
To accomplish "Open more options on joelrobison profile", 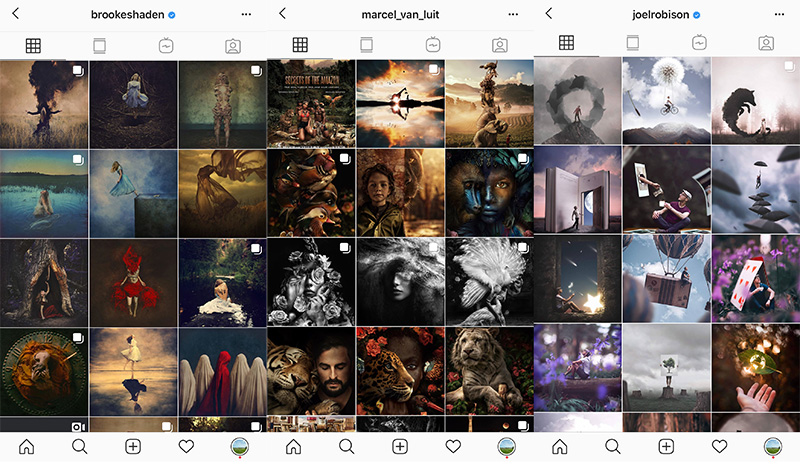I will (779, 14).
